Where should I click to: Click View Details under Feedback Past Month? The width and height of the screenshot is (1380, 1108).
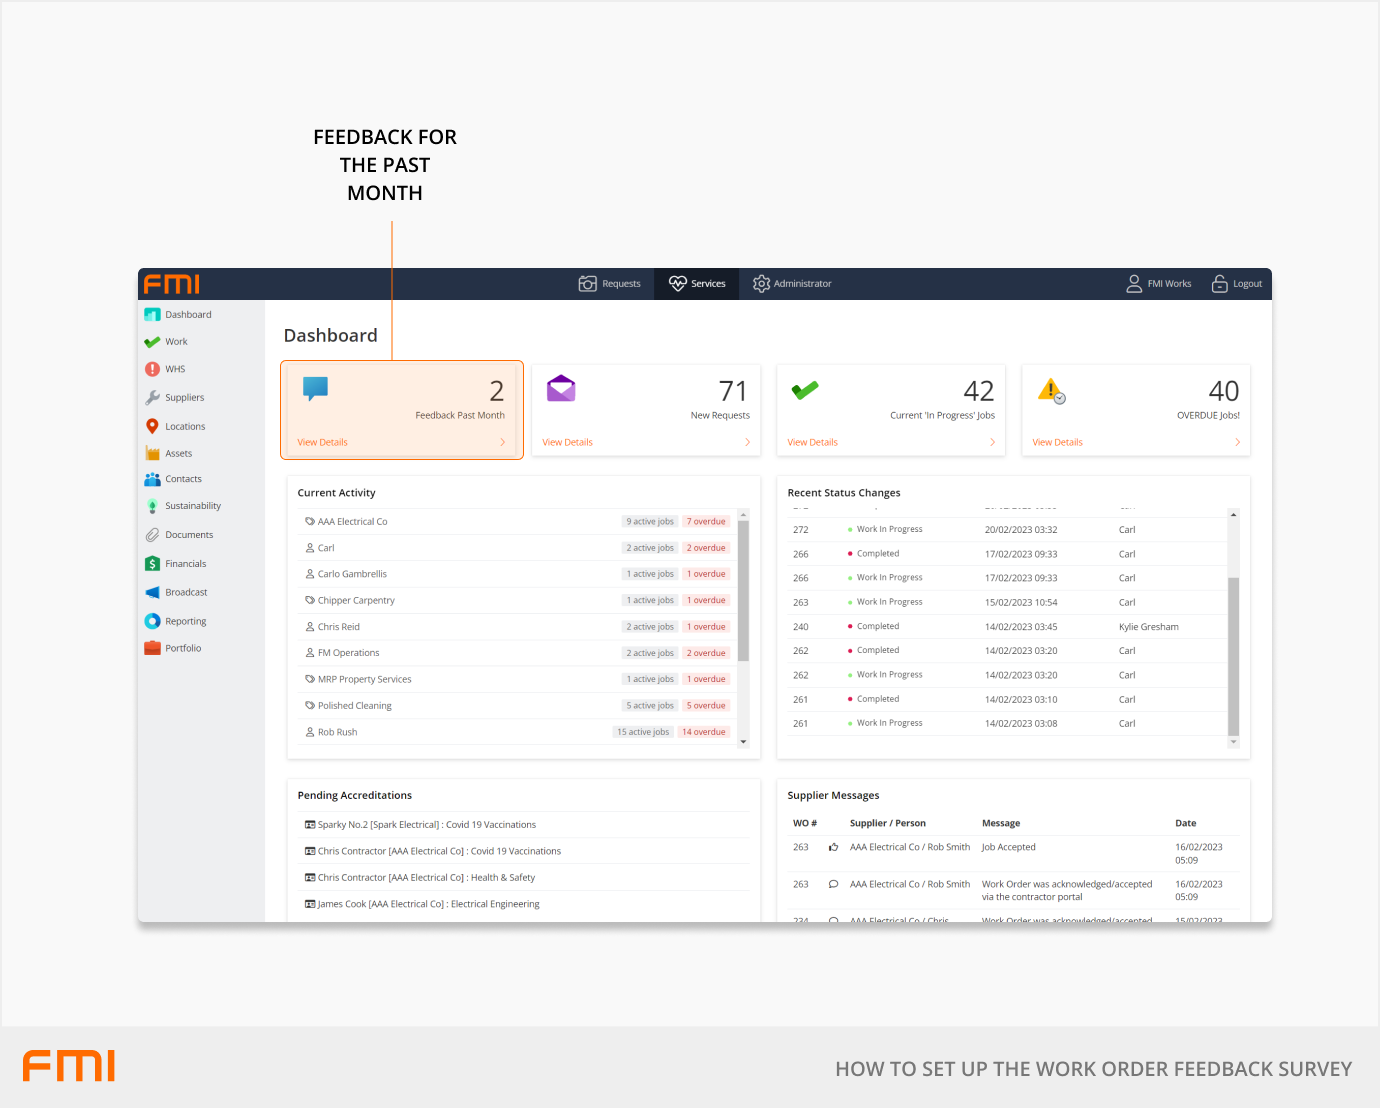point(322,442)
